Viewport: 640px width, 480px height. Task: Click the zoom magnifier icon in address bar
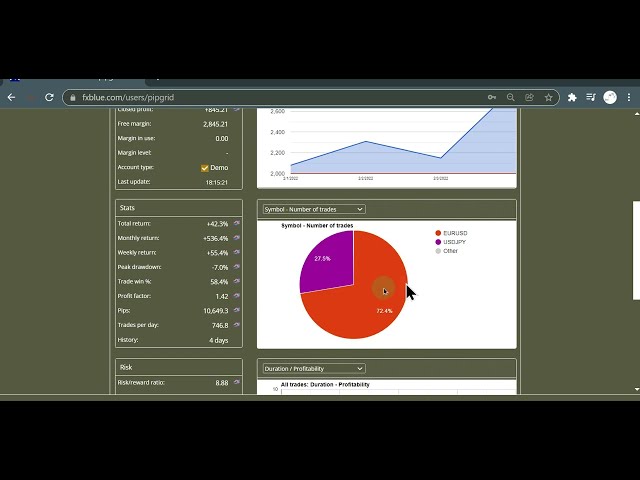[x=510, y=97]
